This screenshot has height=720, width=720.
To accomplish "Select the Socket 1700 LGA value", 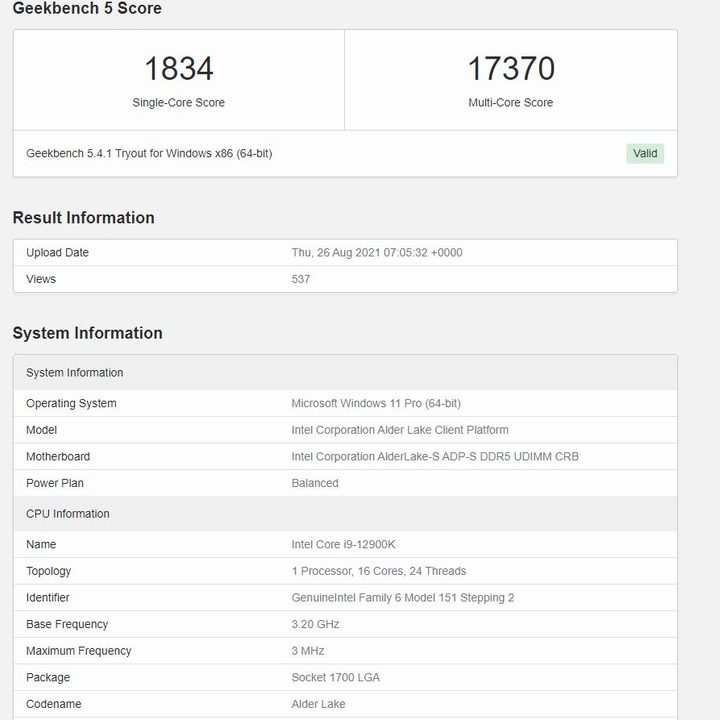I will 336,677.
